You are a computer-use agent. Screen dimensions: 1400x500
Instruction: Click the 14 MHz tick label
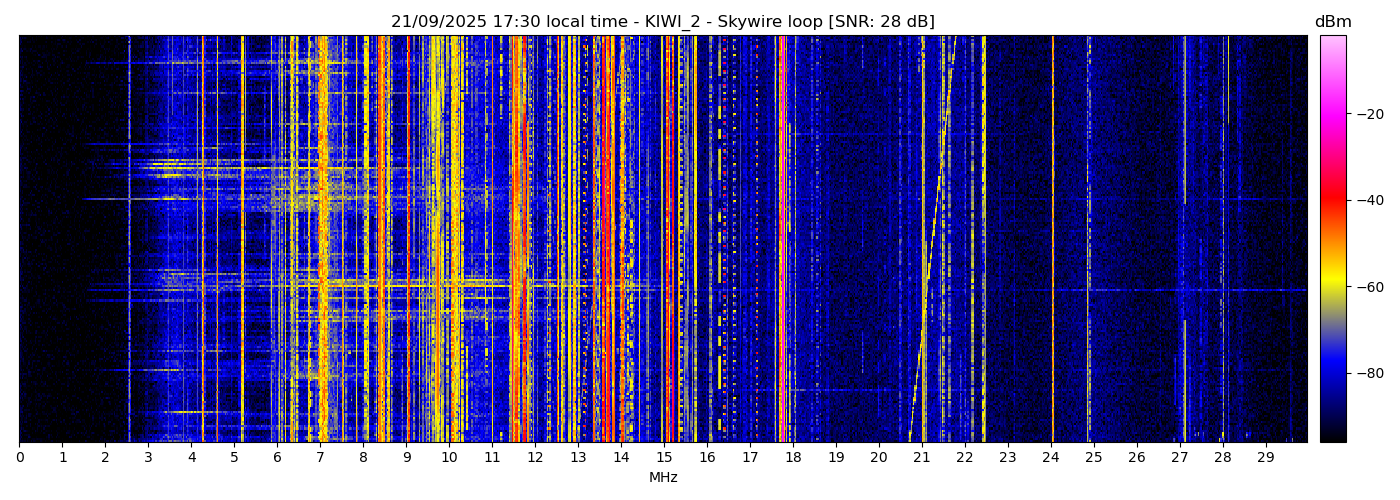(x=621, y=458)
